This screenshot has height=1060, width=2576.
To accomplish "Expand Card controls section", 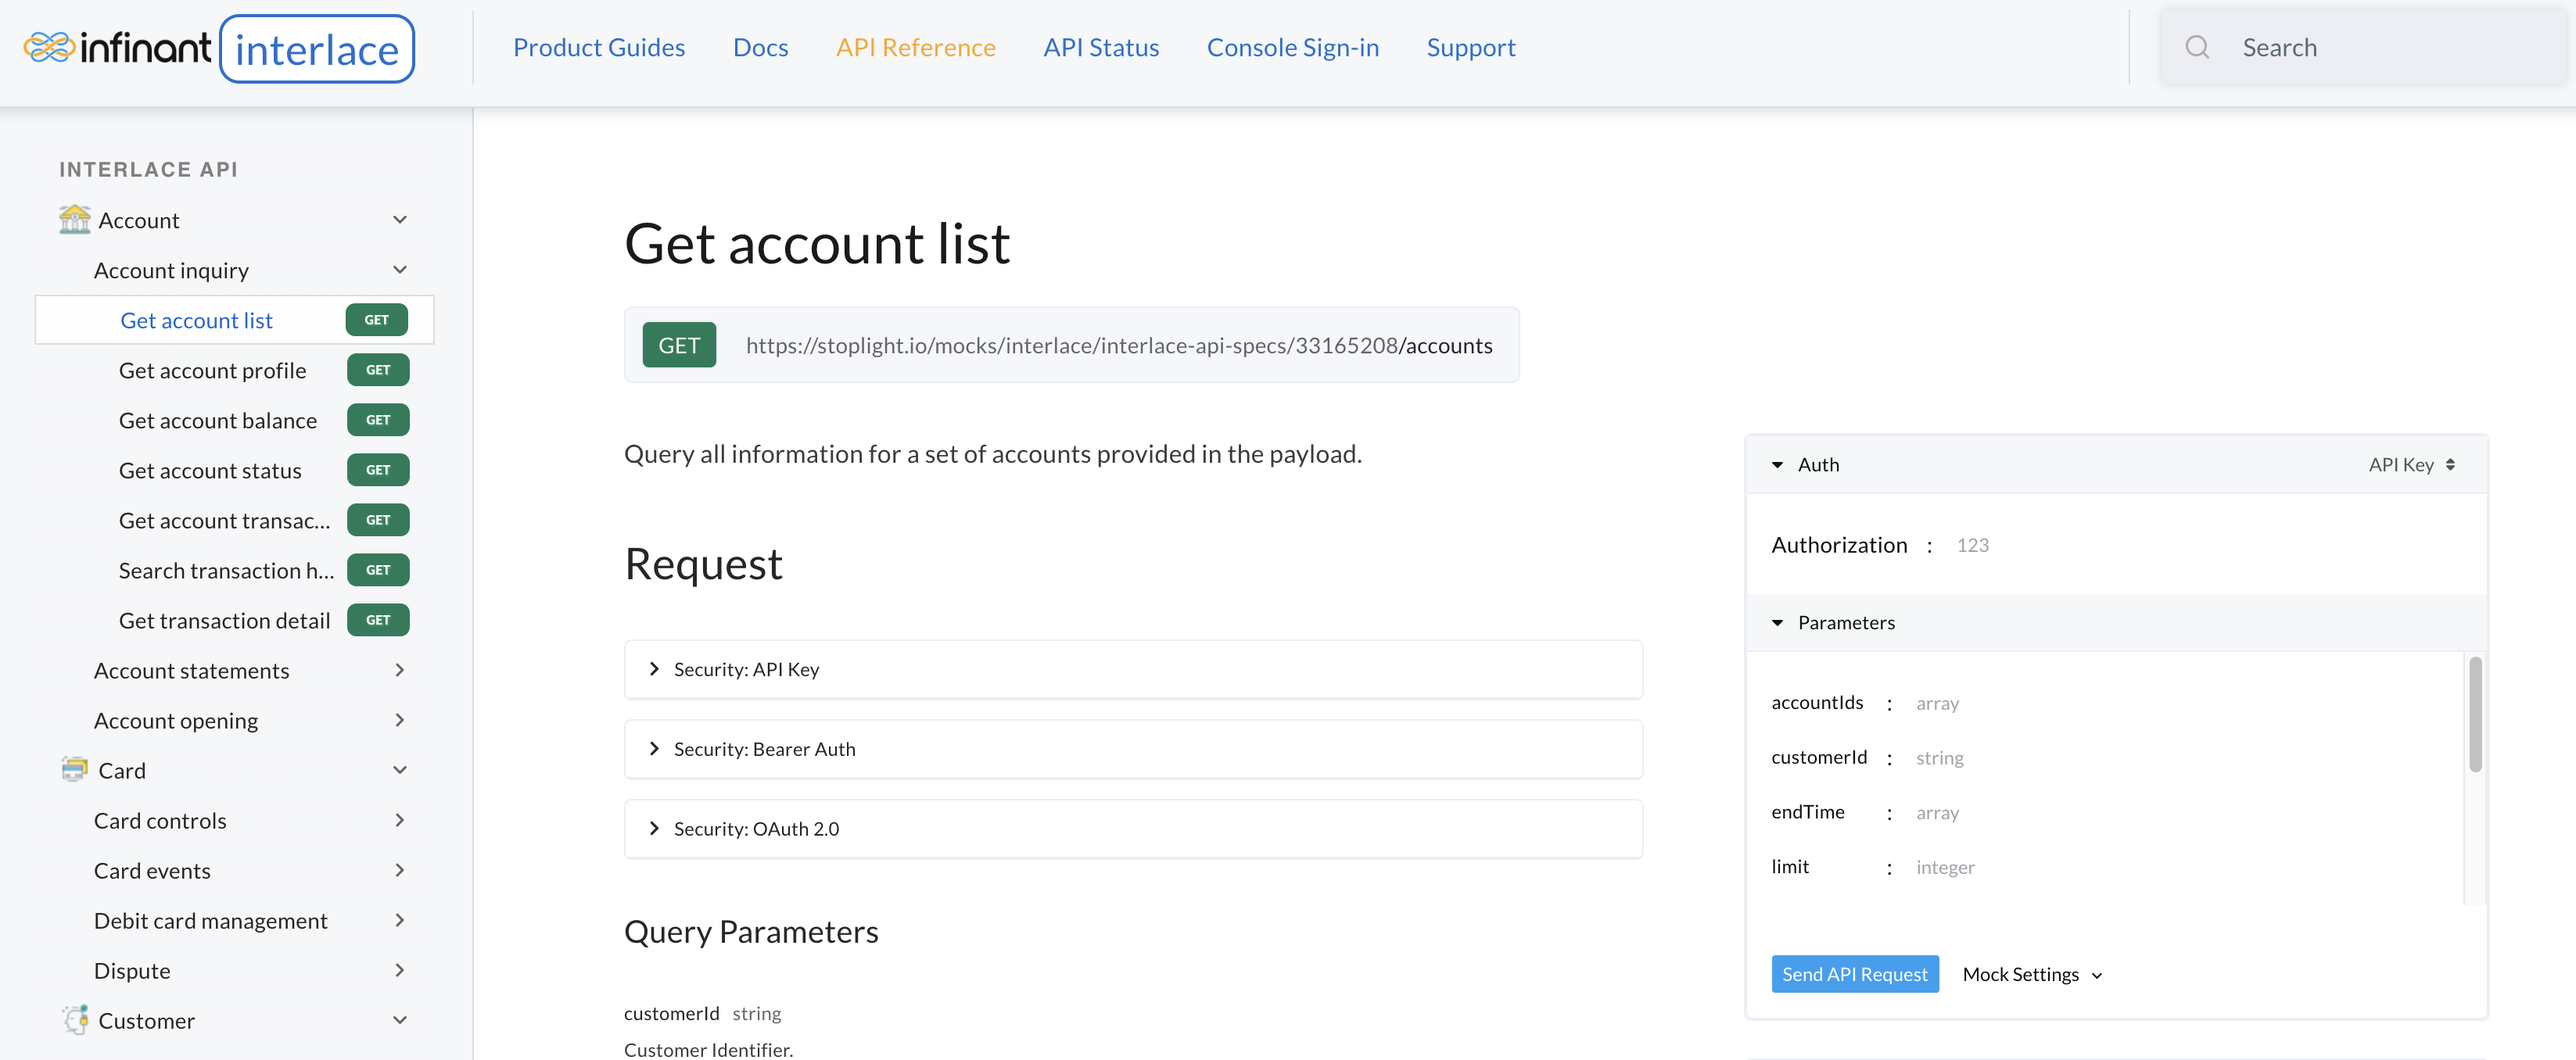I will pos(400,820).
